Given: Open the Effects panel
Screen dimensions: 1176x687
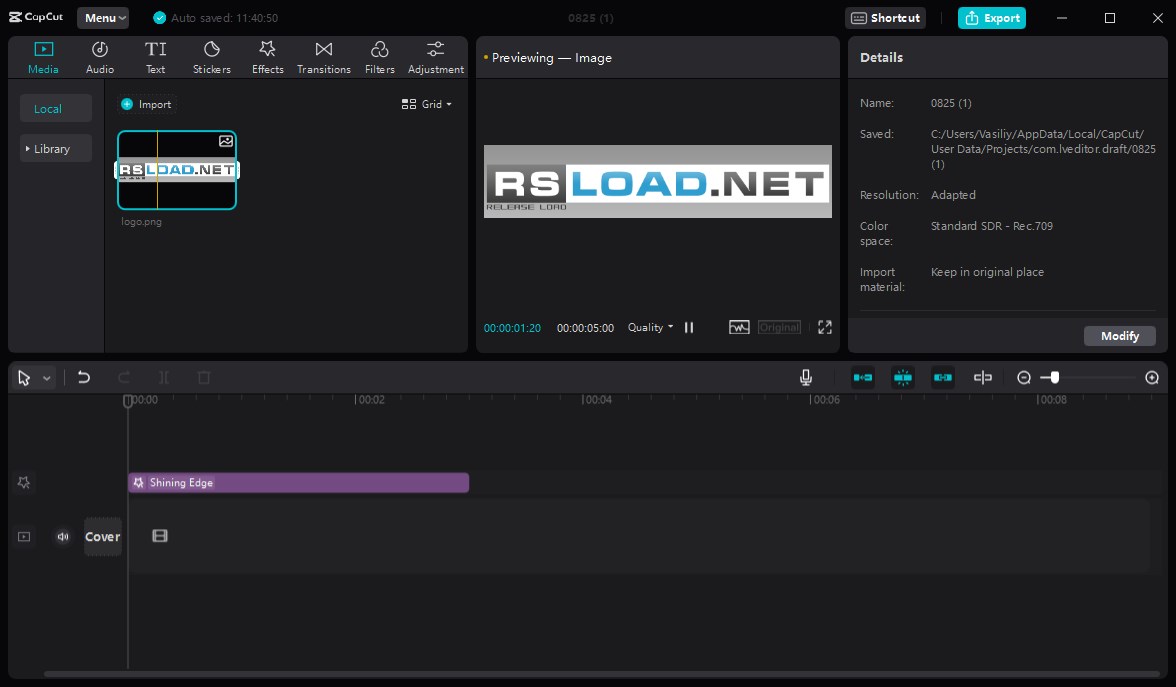Looking at the screenshot, I should pos(268,58).
